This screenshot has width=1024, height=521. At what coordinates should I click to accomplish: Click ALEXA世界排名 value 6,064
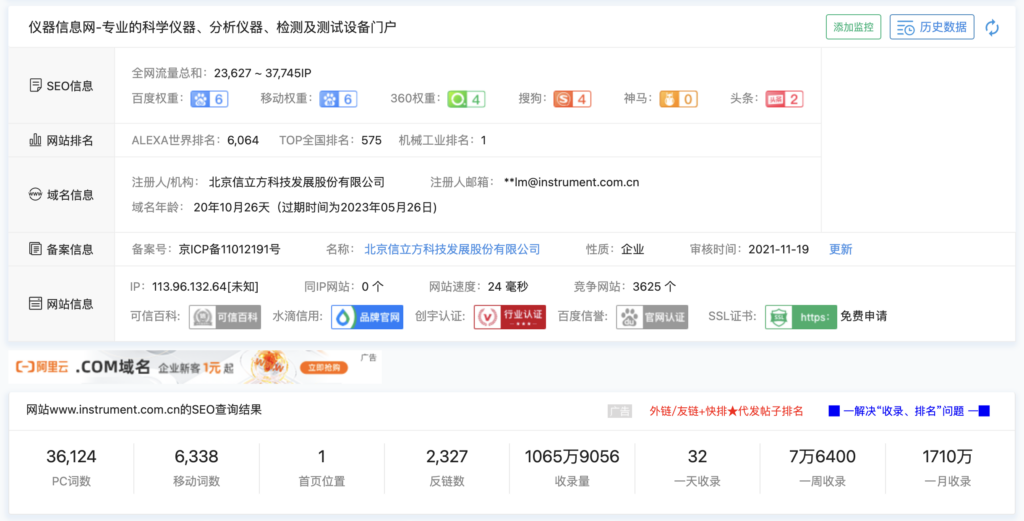pyautogui.click(x=243, y=140)
